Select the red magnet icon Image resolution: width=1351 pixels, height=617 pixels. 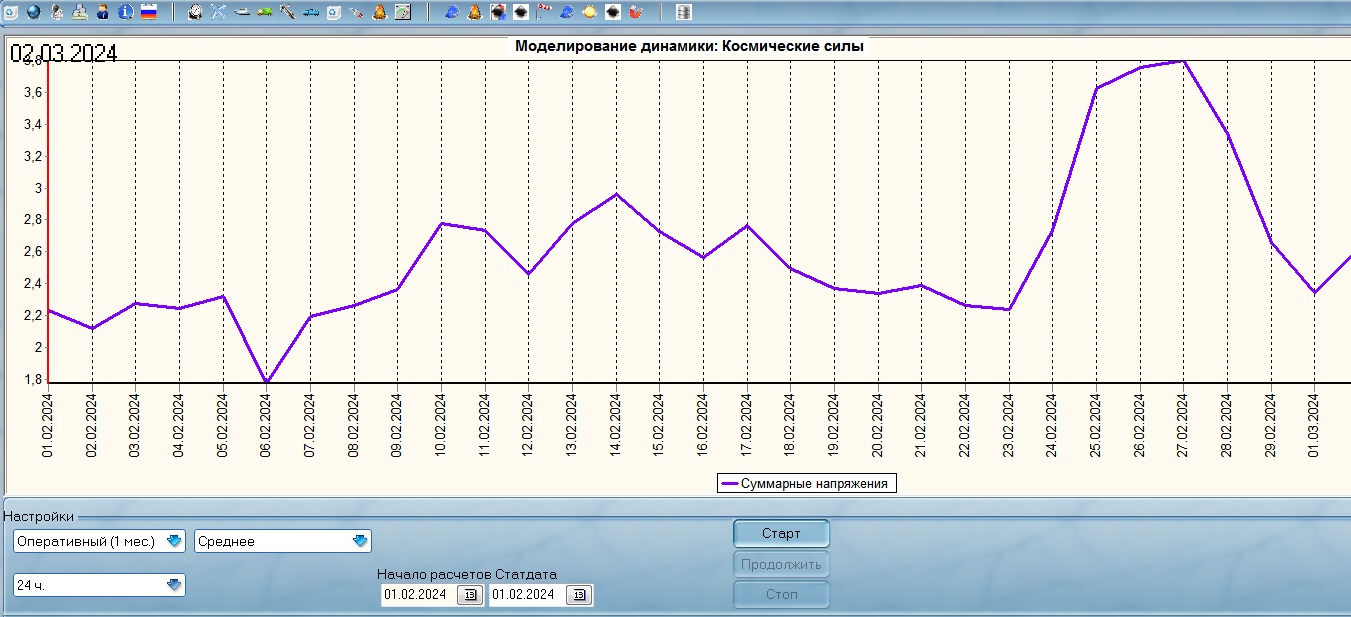coord(636,12)
